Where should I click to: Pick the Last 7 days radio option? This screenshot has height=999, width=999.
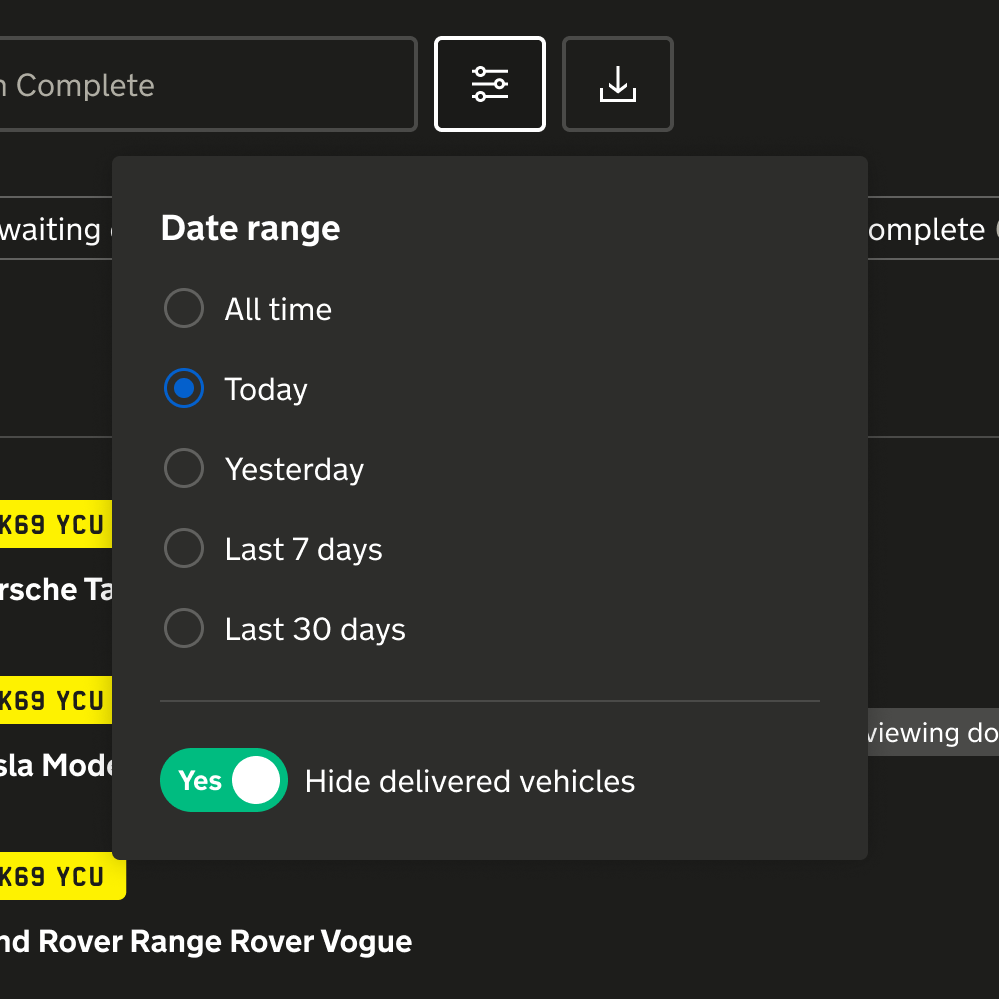[184, 549]
